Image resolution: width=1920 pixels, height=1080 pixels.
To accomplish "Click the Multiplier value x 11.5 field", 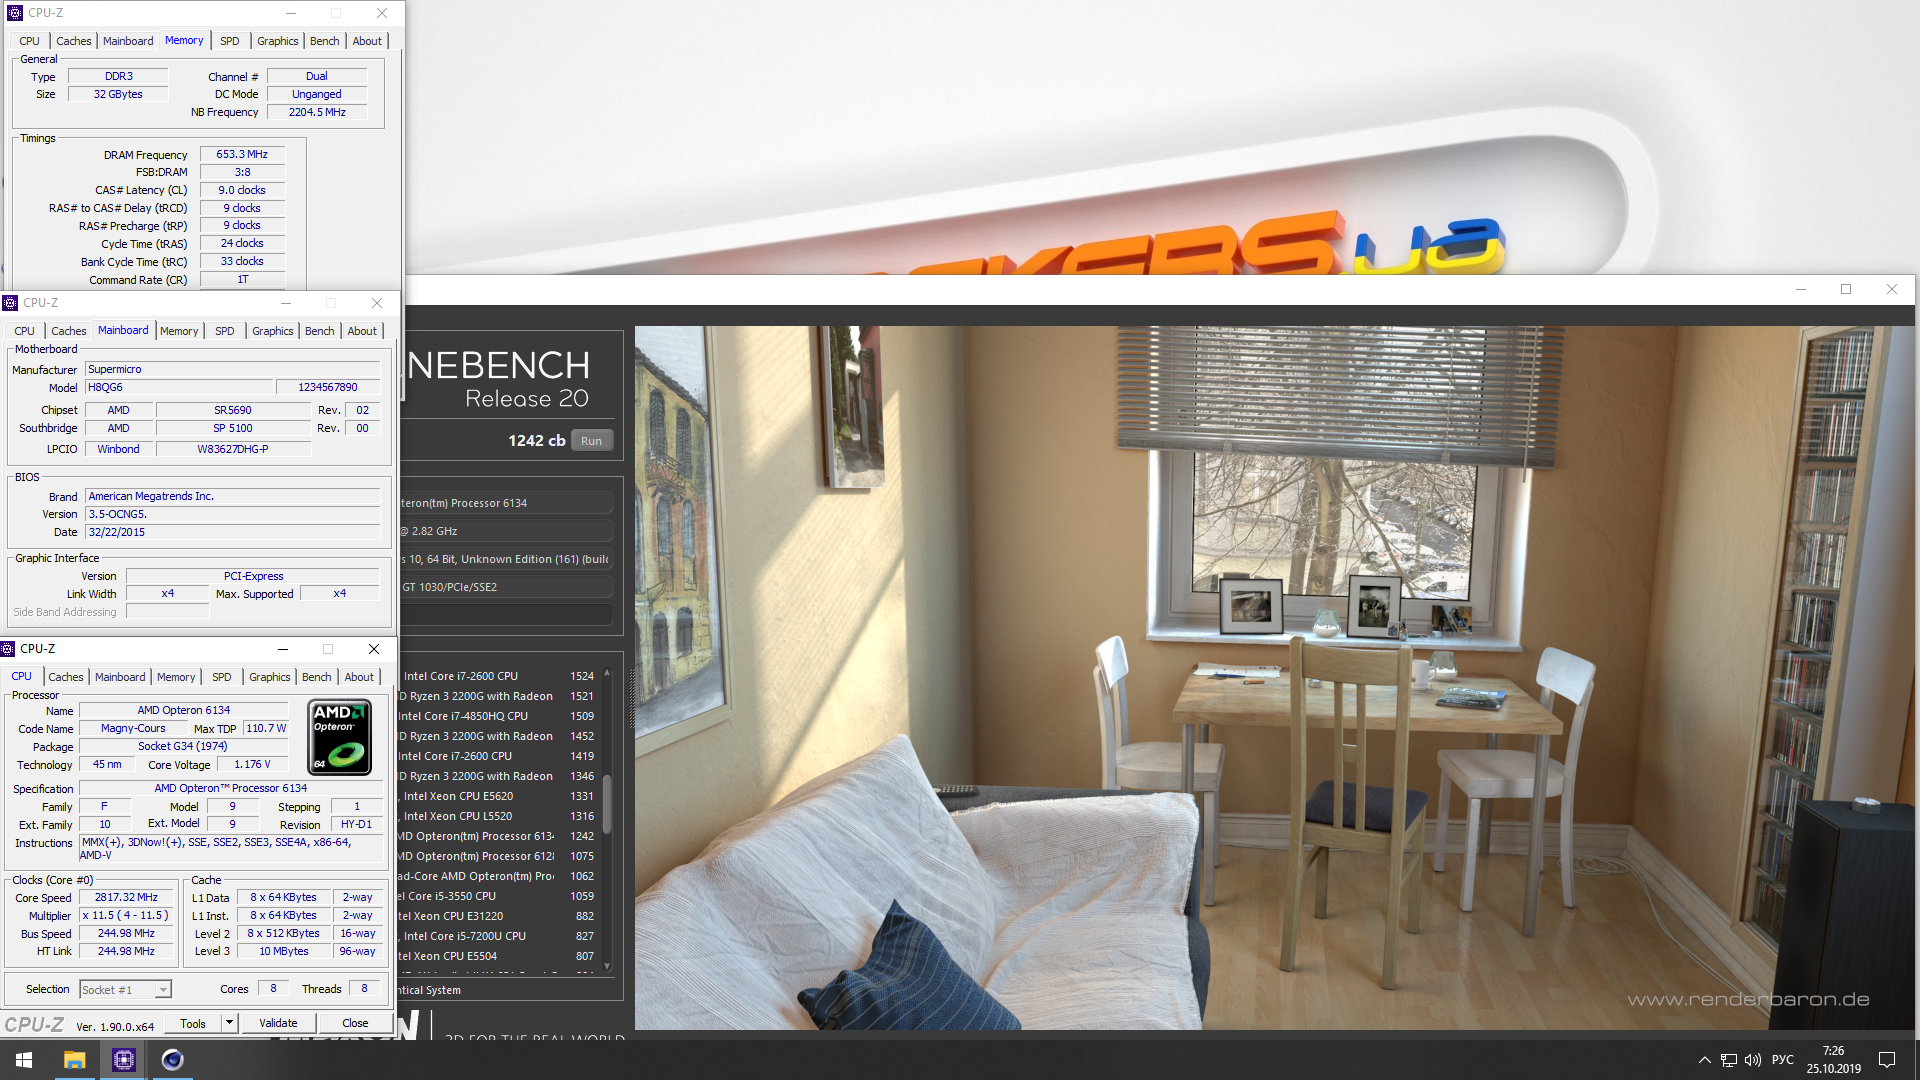I will 126,916.
